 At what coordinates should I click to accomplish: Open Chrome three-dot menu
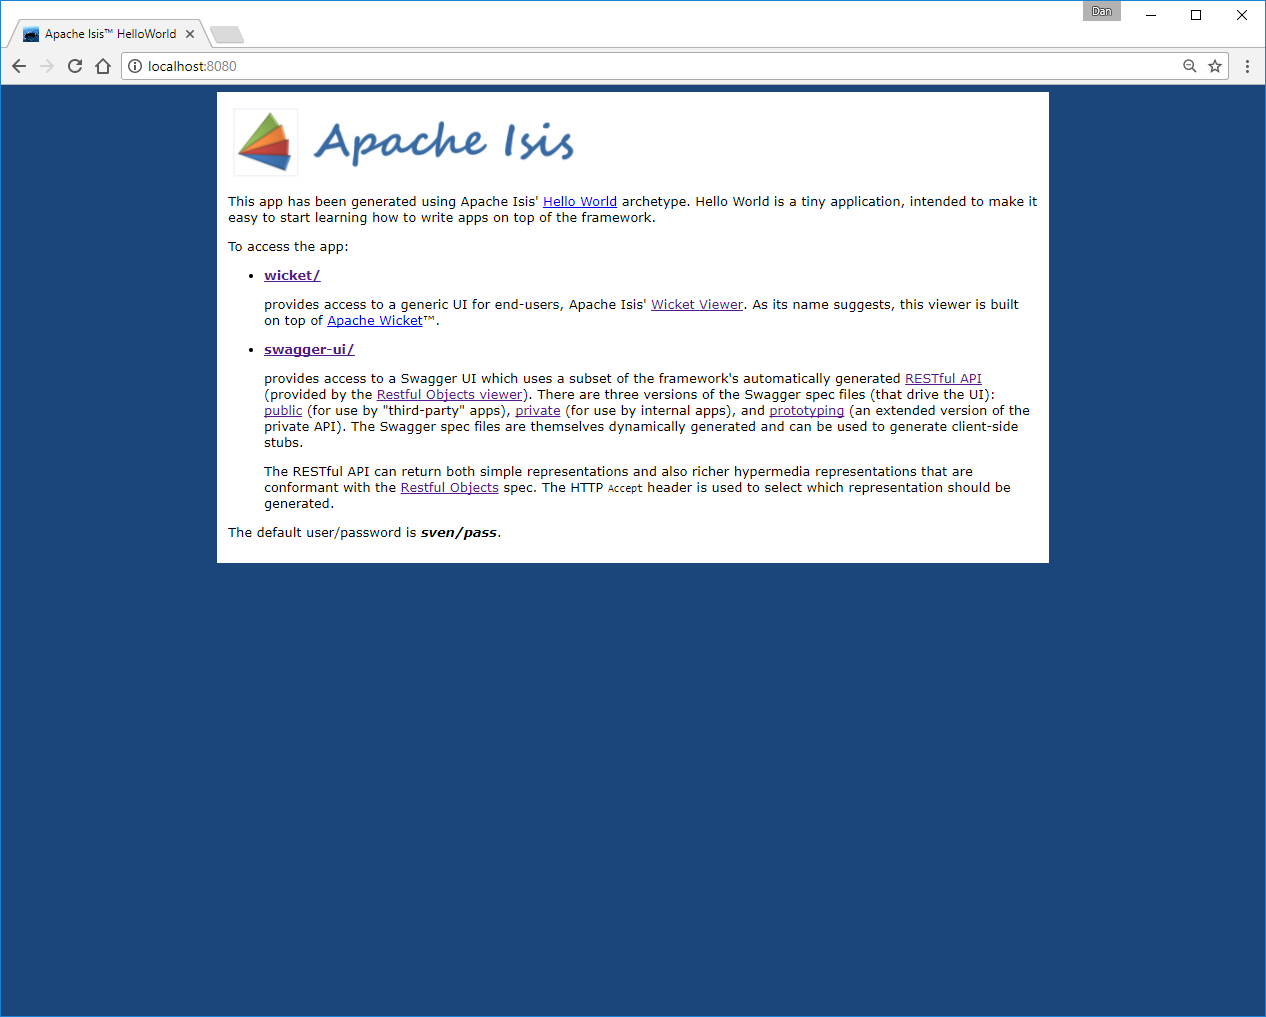pos(1247,66)
